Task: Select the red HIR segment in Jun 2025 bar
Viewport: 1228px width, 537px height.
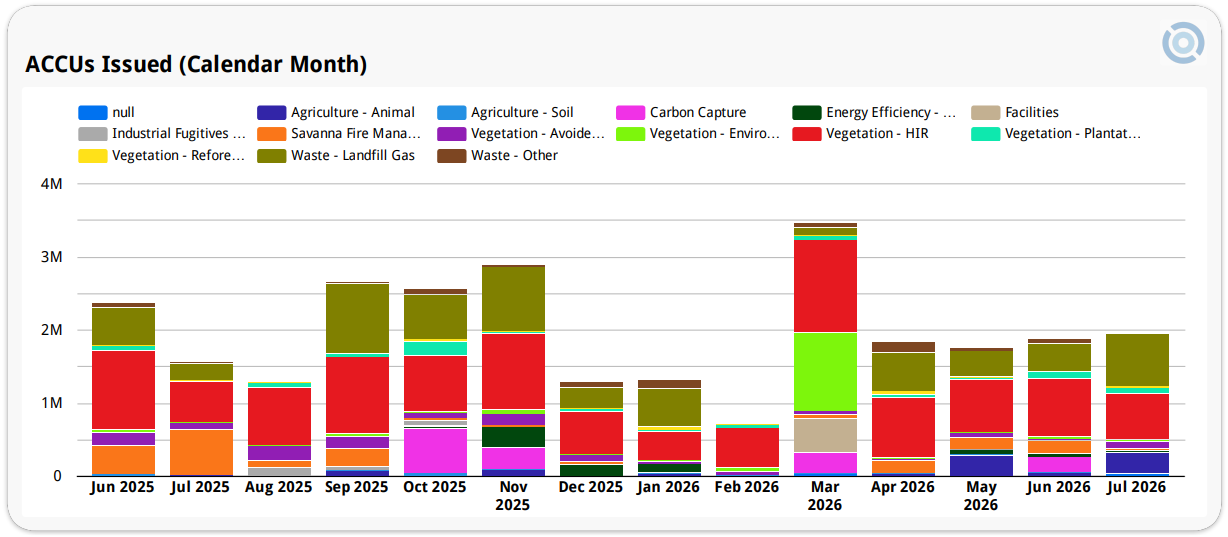Action: [123, 389]
